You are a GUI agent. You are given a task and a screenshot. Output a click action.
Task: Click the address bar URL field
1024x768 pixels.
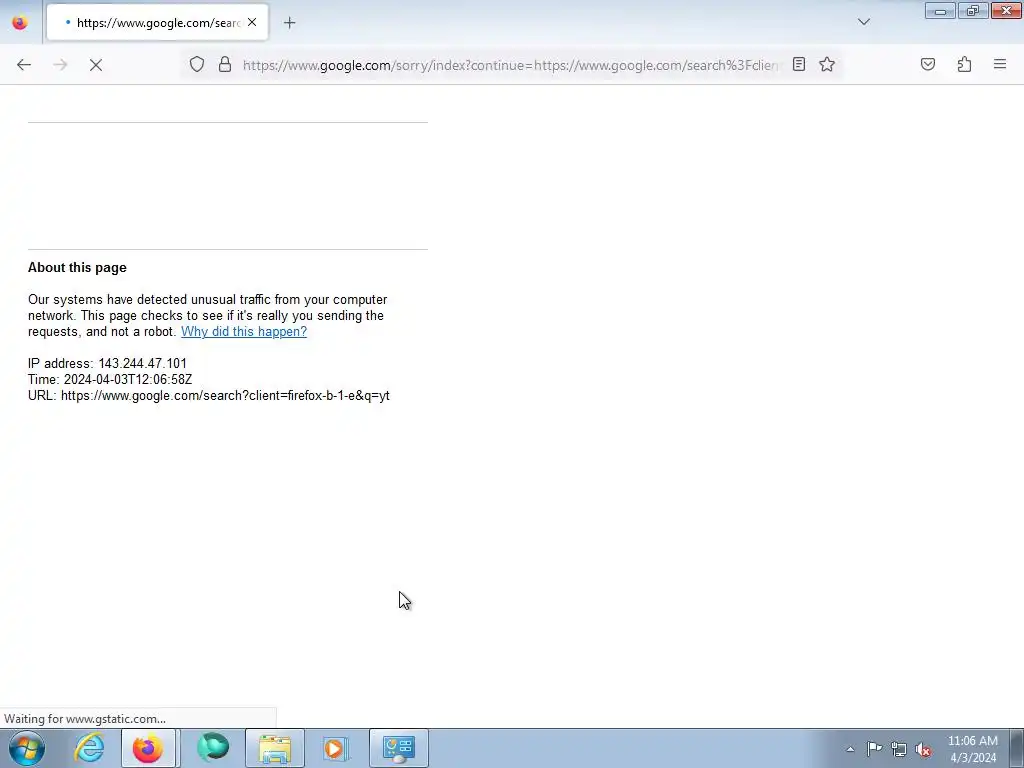509,65
